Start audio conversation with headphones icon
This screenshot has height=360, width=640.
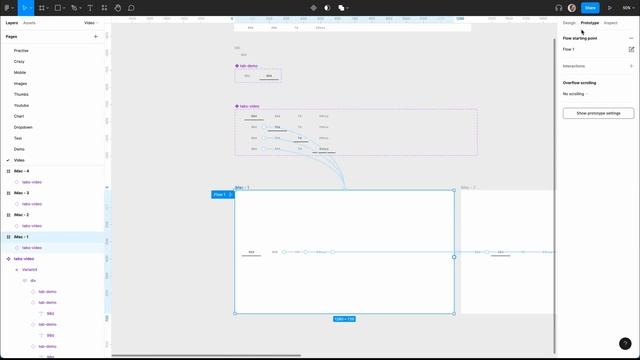pyautogui.click(x=558, y=8)
